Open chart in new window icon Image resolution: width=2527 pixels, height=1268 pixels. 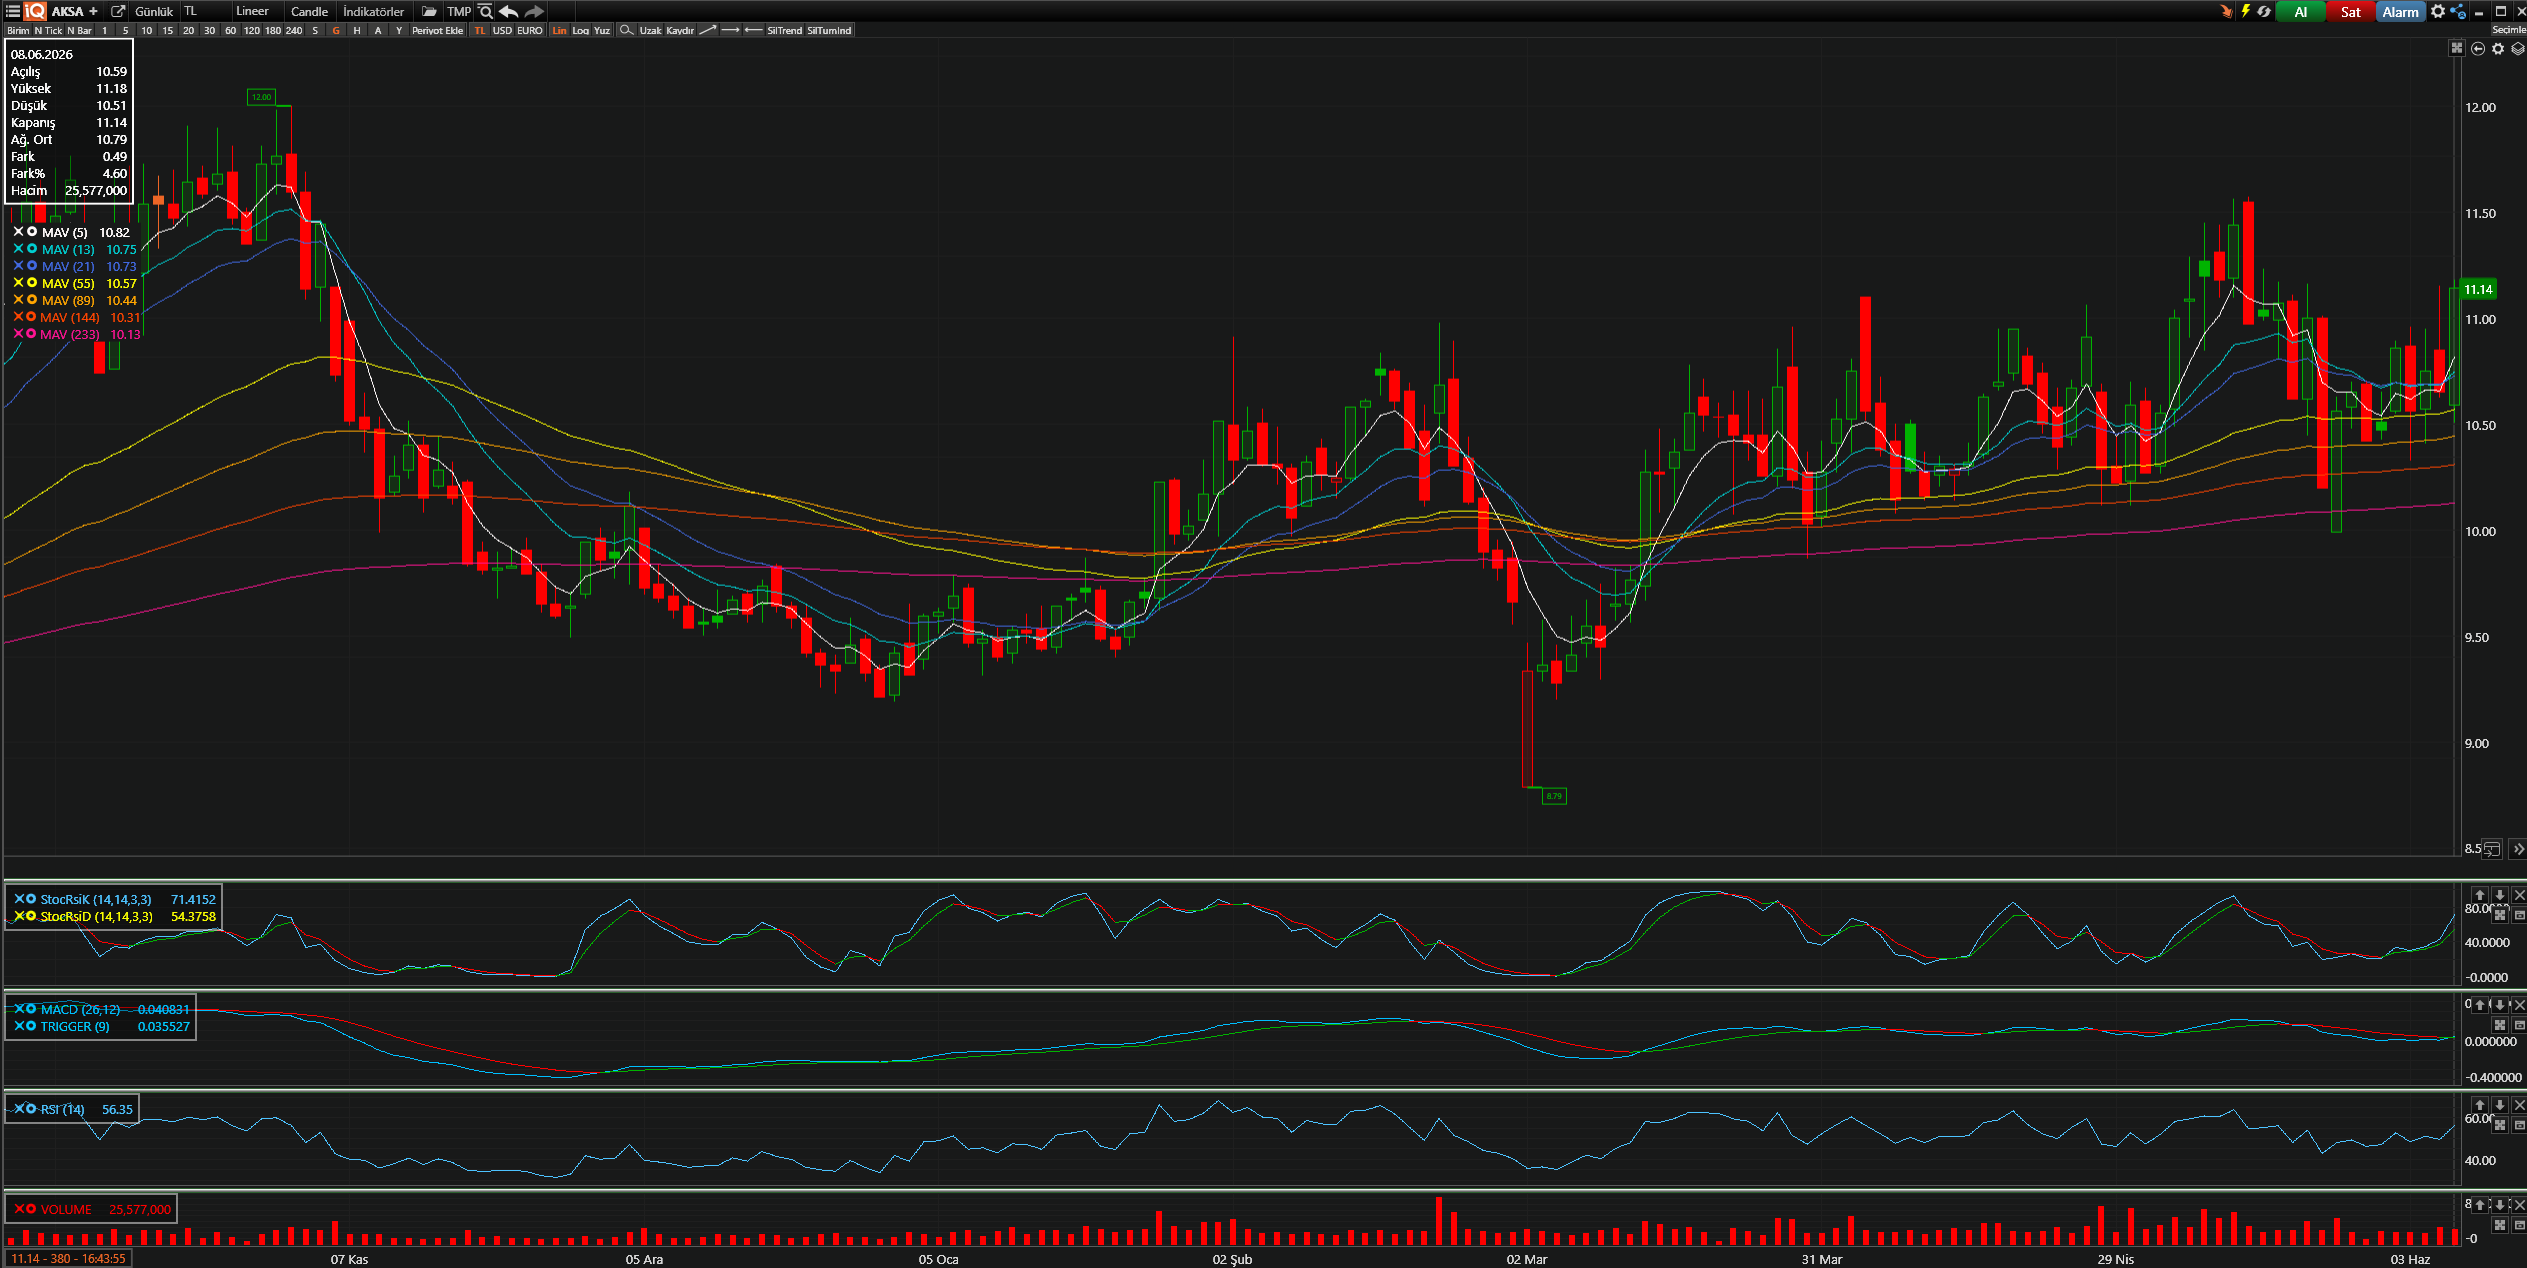pyautogui.click(x=117, y=11)
